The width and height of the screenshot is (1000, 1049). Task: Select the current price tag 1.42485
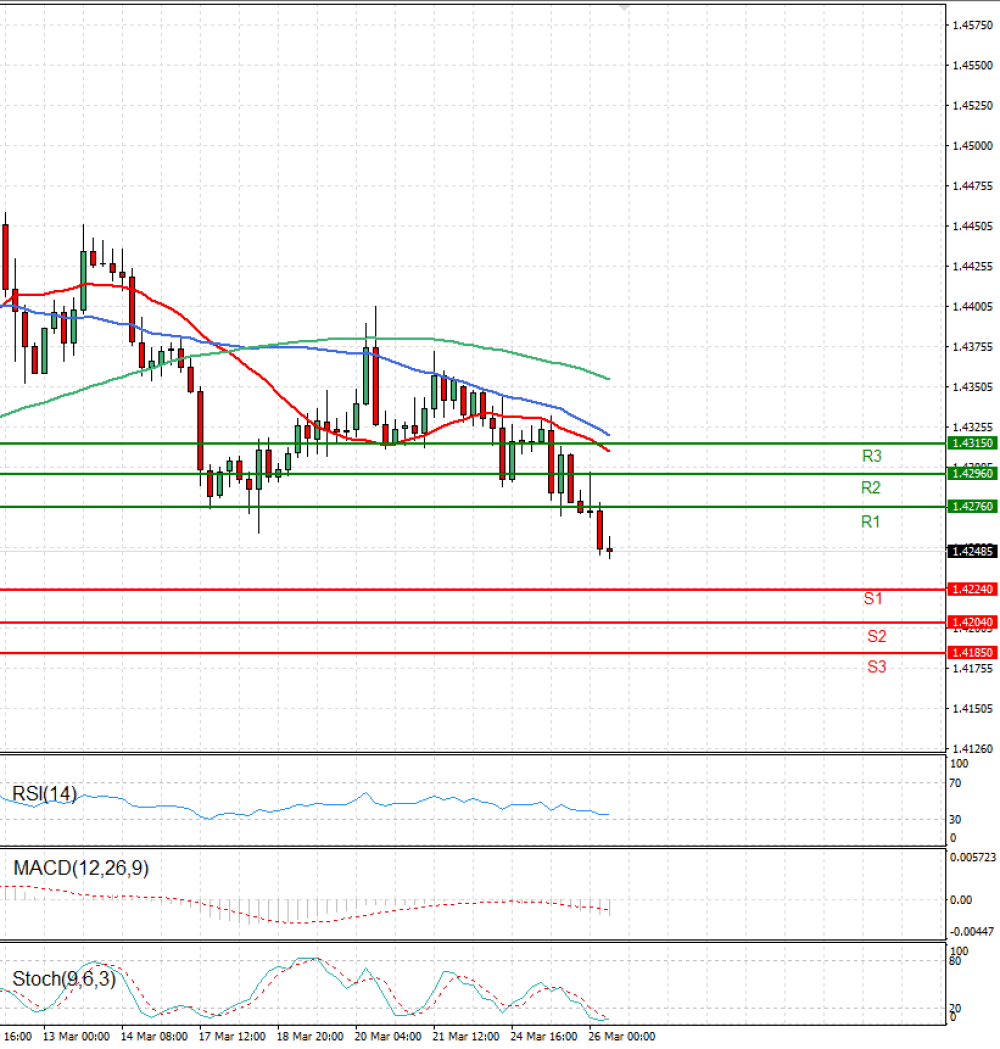(973, 551)
